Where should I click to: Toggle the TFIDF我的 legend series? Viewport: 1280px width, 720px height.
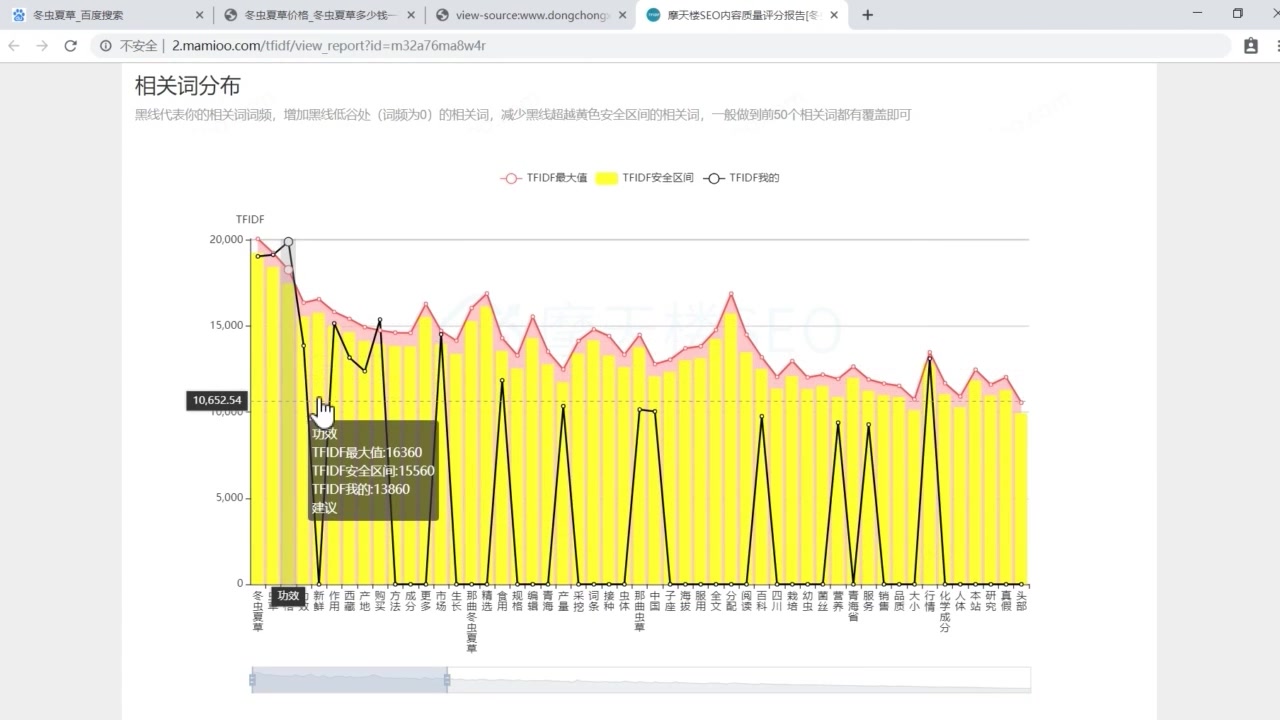point(741,178)
